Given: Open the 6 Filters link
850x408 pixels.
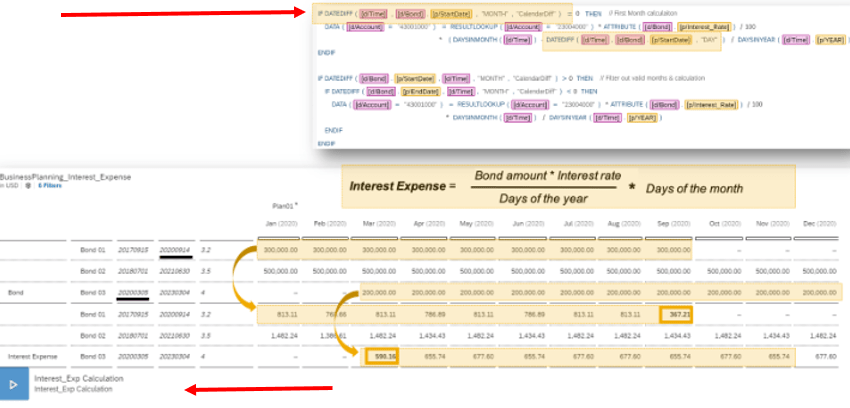Looking at the screenshot, I should pos(49,185).
